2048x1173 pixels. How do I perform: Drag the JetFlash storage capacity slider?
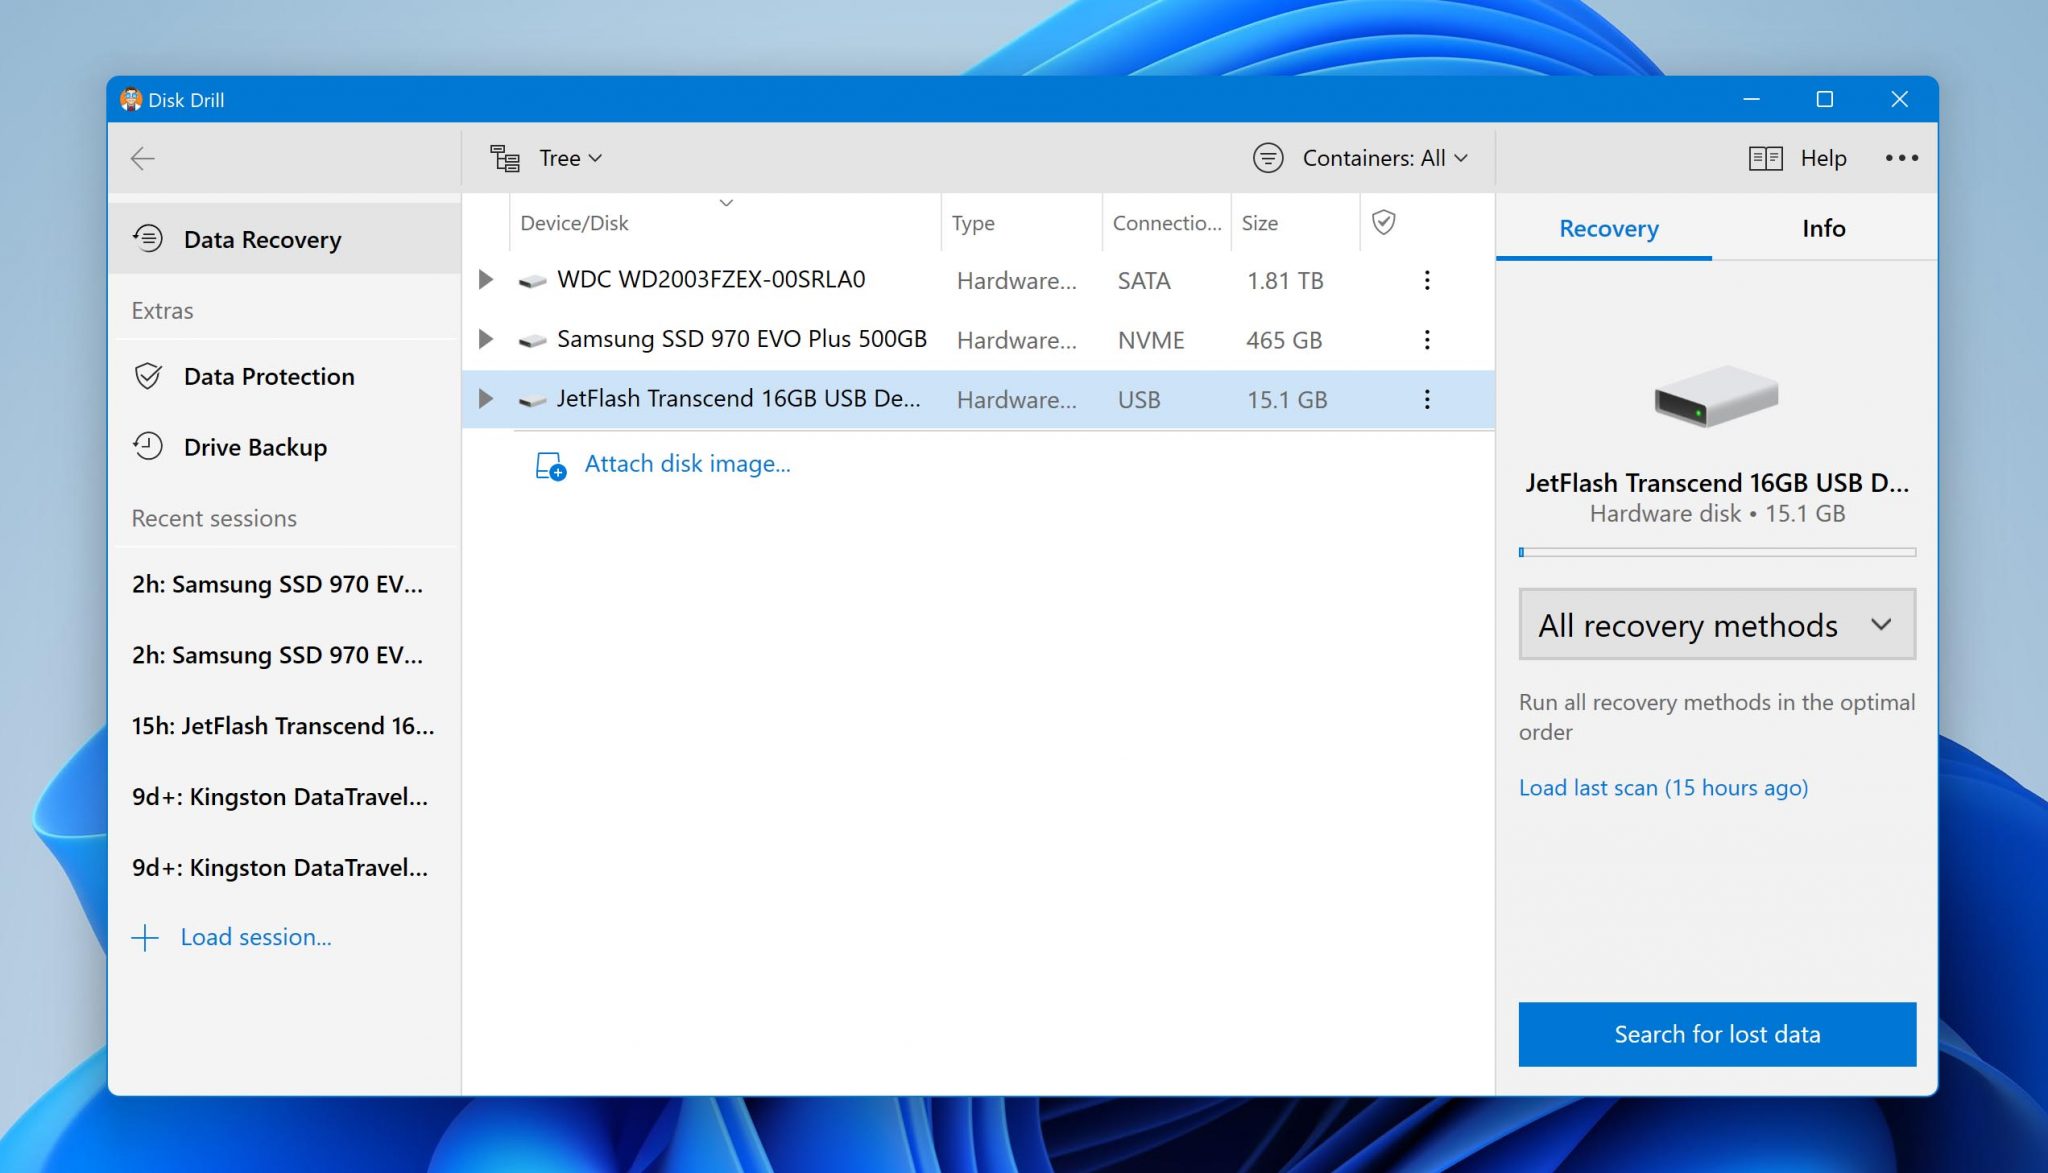coord(1523,551)
